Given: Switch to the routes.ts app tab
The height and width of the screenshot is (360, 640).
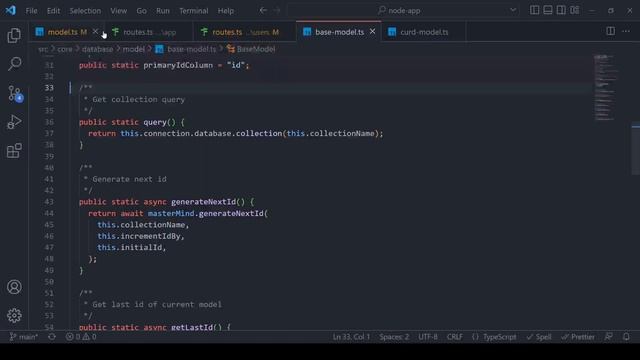Looking at the screenshot, I should (149, 32).
